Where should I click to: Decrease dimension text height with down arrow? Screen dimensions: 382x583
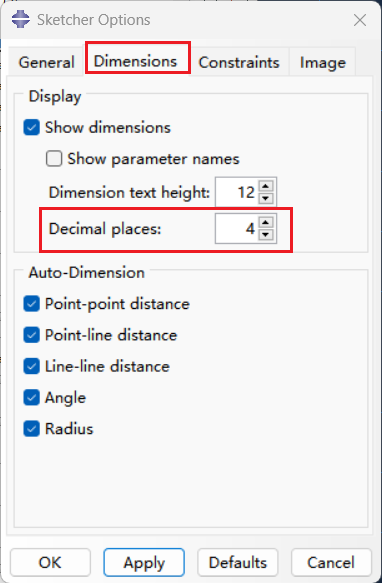[266, 198]
